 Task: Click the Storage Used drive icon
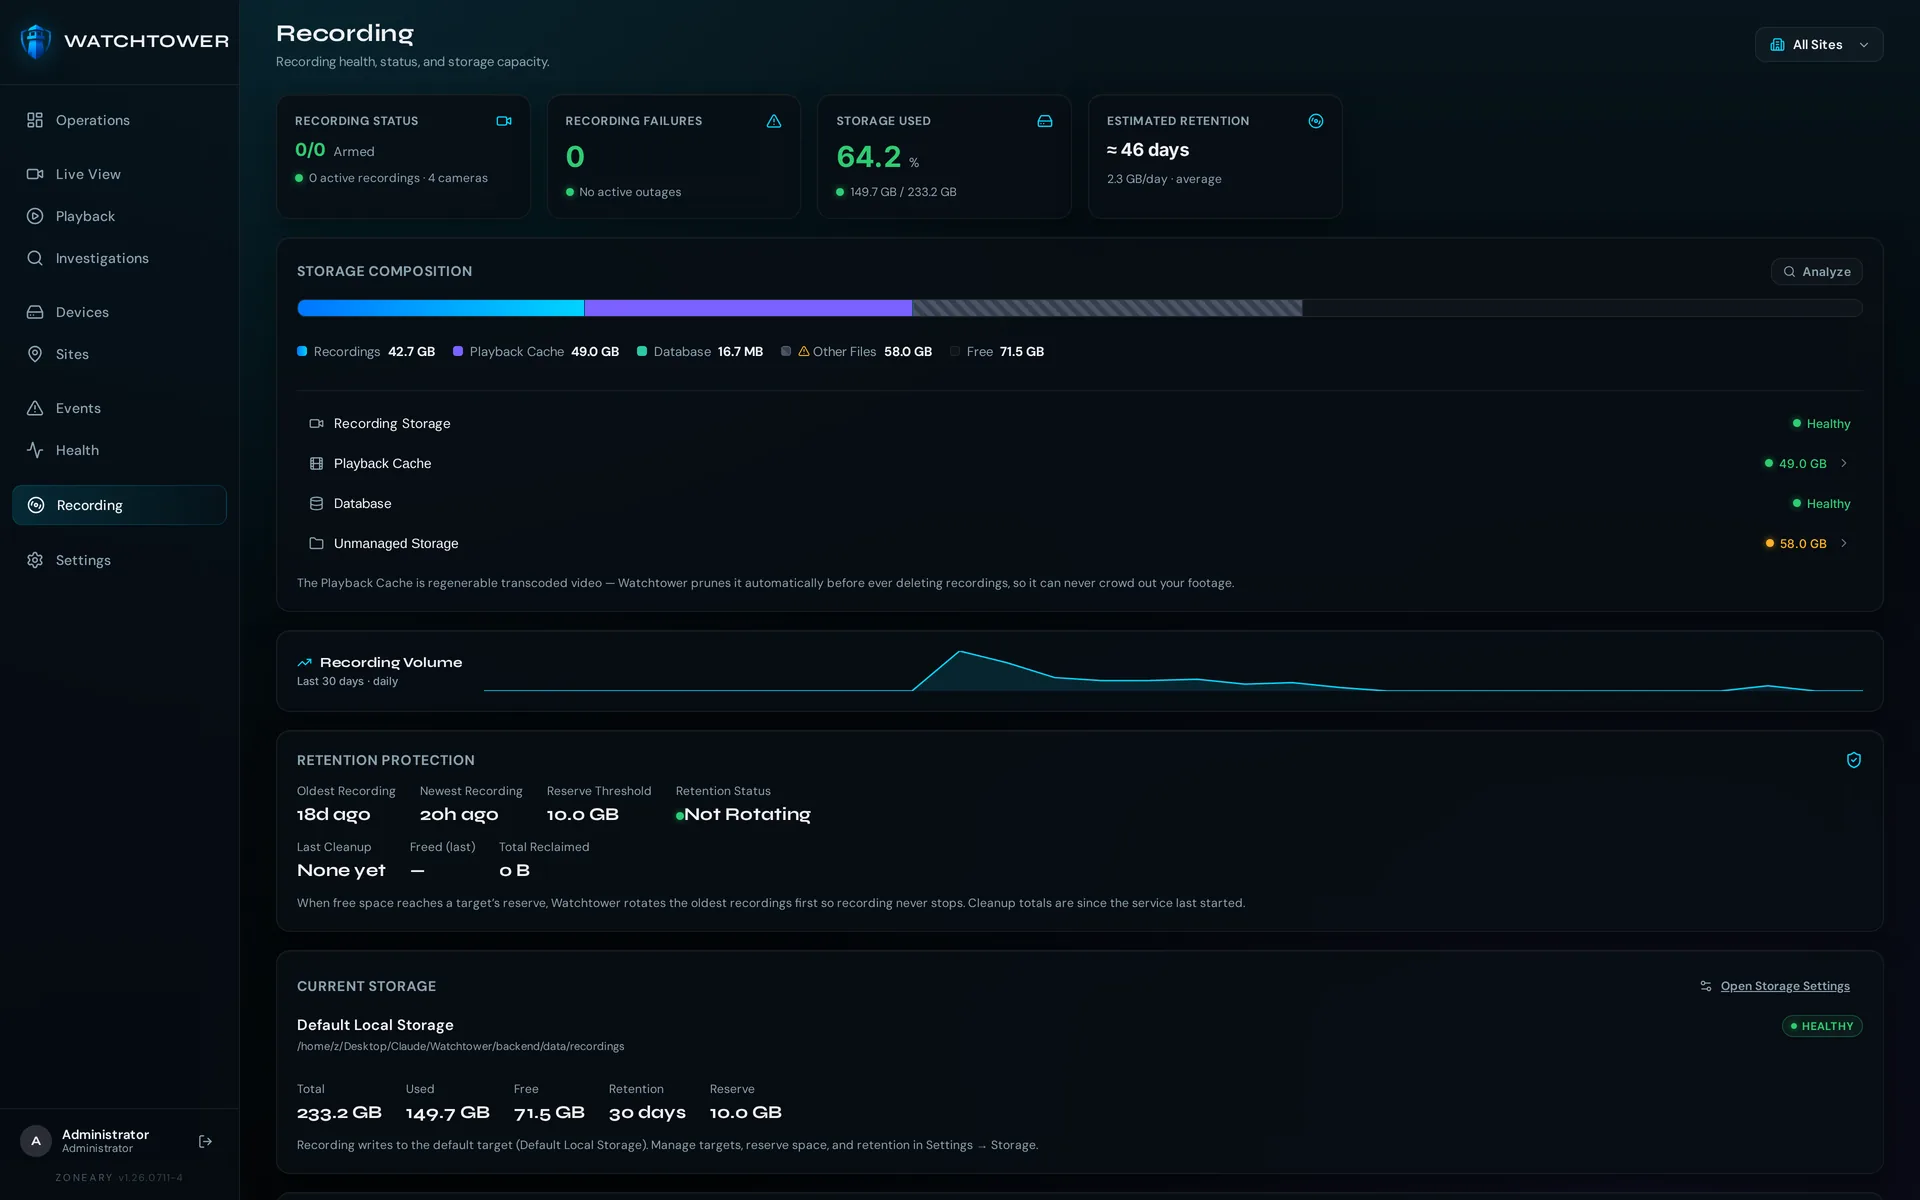point(1045,121)
